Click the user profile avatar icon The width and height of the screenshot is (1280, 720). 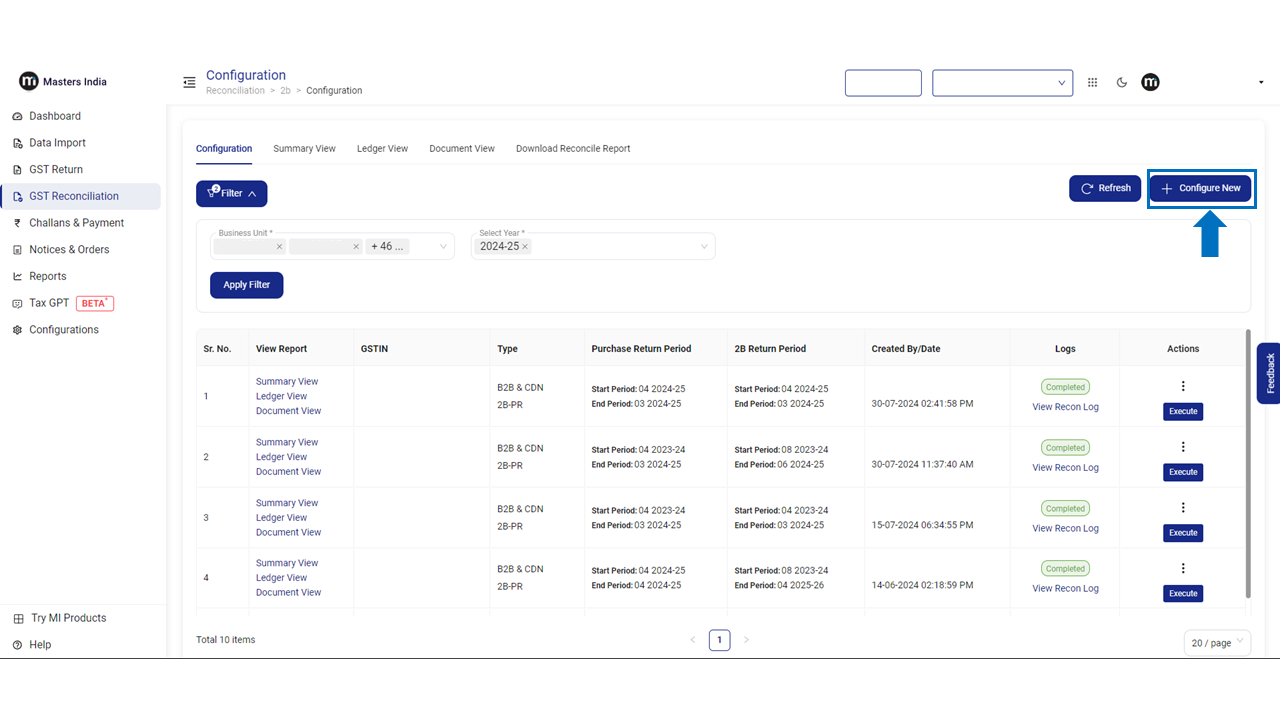(x=1150, y=82)
